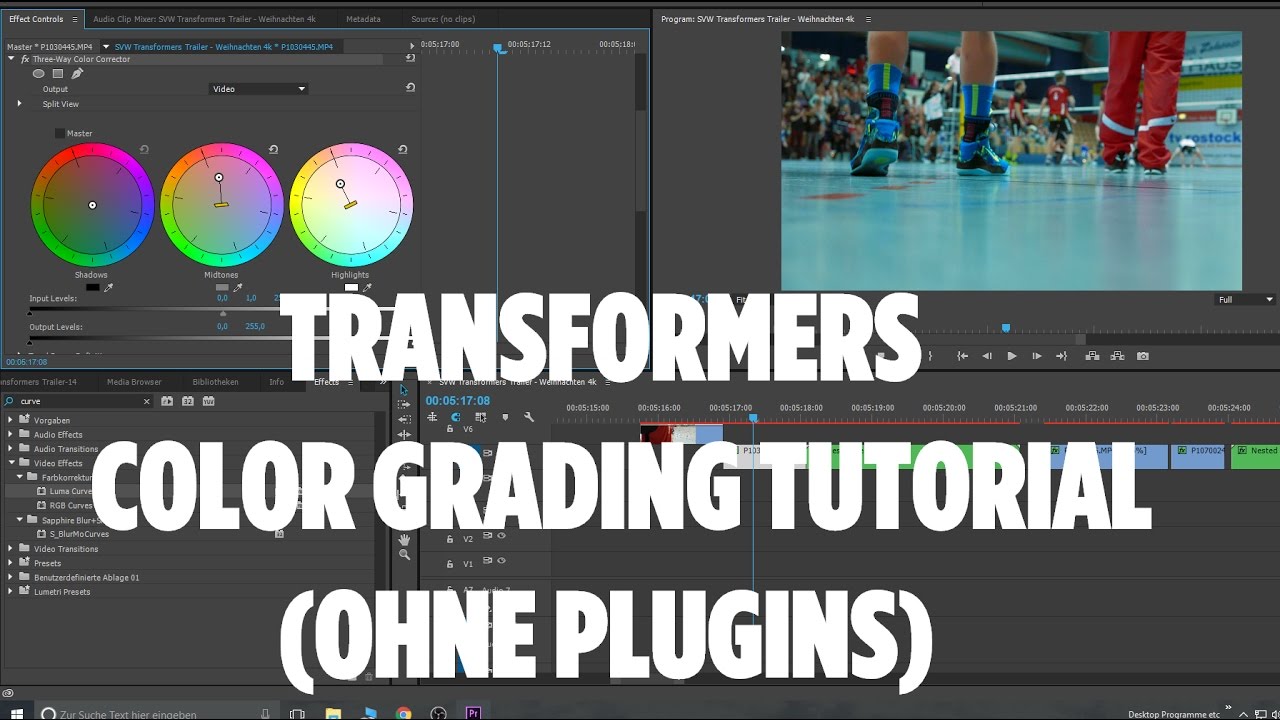Screen dimensions: 1280x720
Task: Clear the curve search field
Action: click(x=147, y=401)
